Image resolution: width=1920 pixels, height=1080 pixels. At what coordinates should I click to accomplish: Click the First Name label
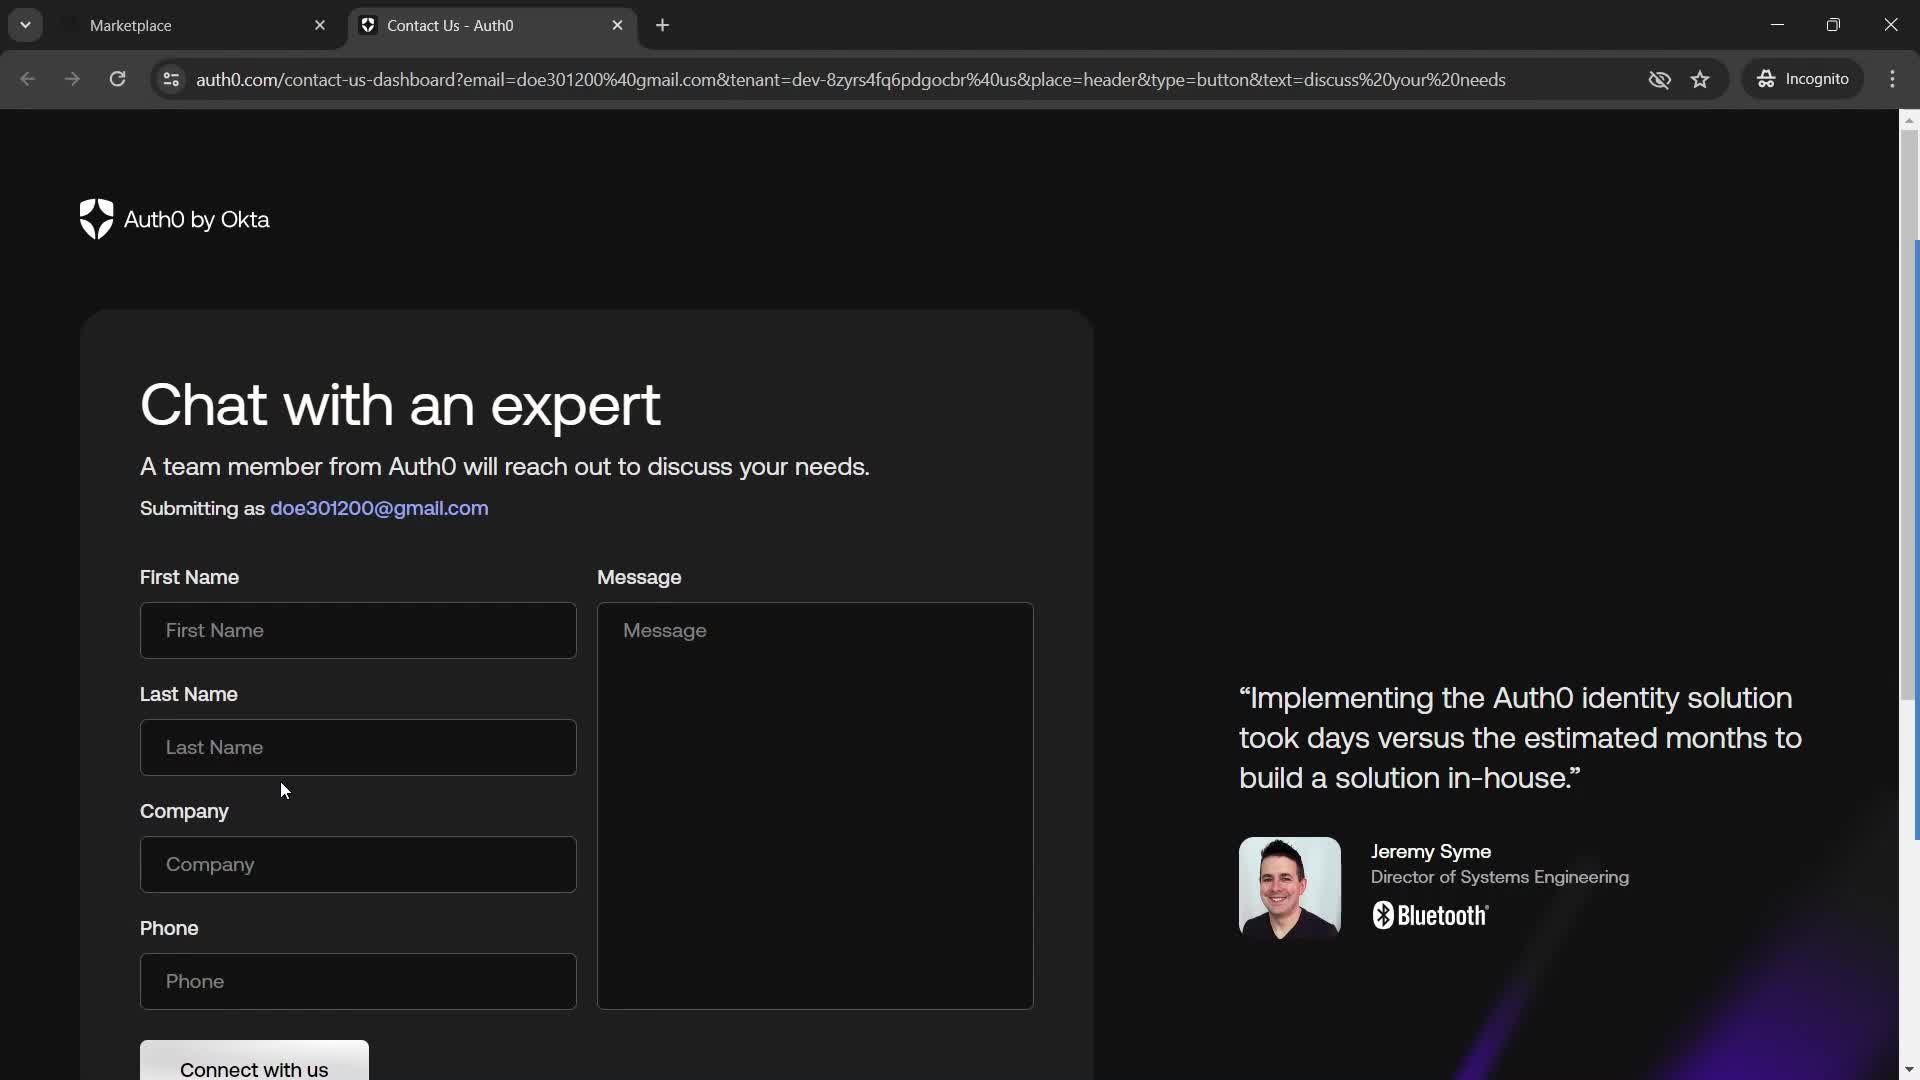point(189,577)
